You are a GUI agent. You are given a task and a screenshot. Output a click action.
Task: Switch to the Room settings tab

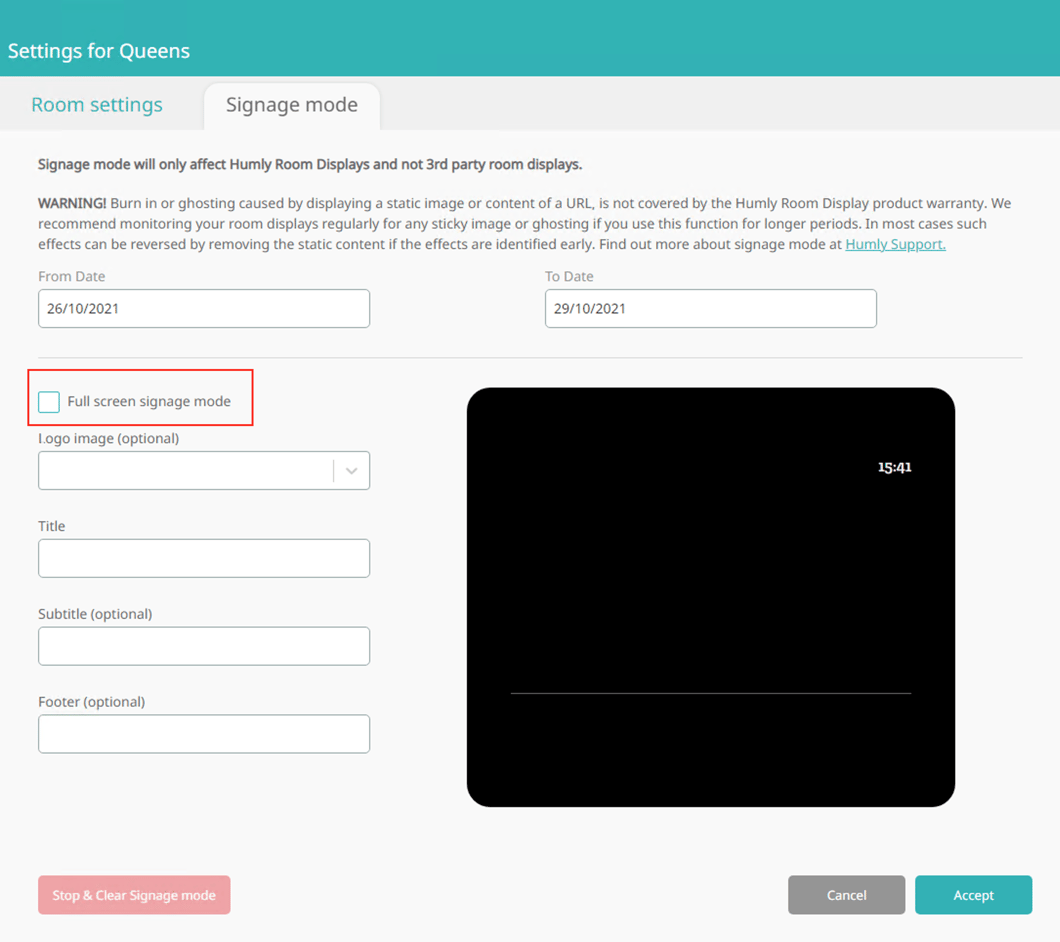[97, 105]
